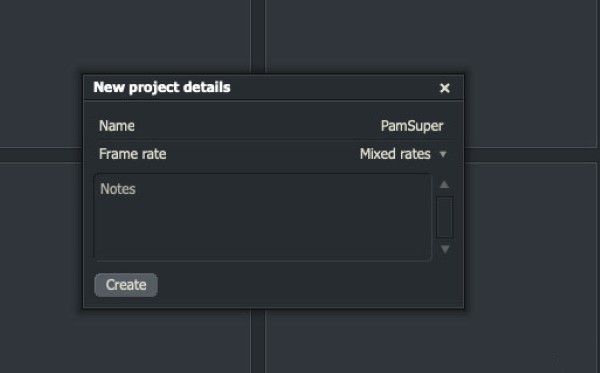
Task: Click the Frame rate row label
Action: [132, 154]
